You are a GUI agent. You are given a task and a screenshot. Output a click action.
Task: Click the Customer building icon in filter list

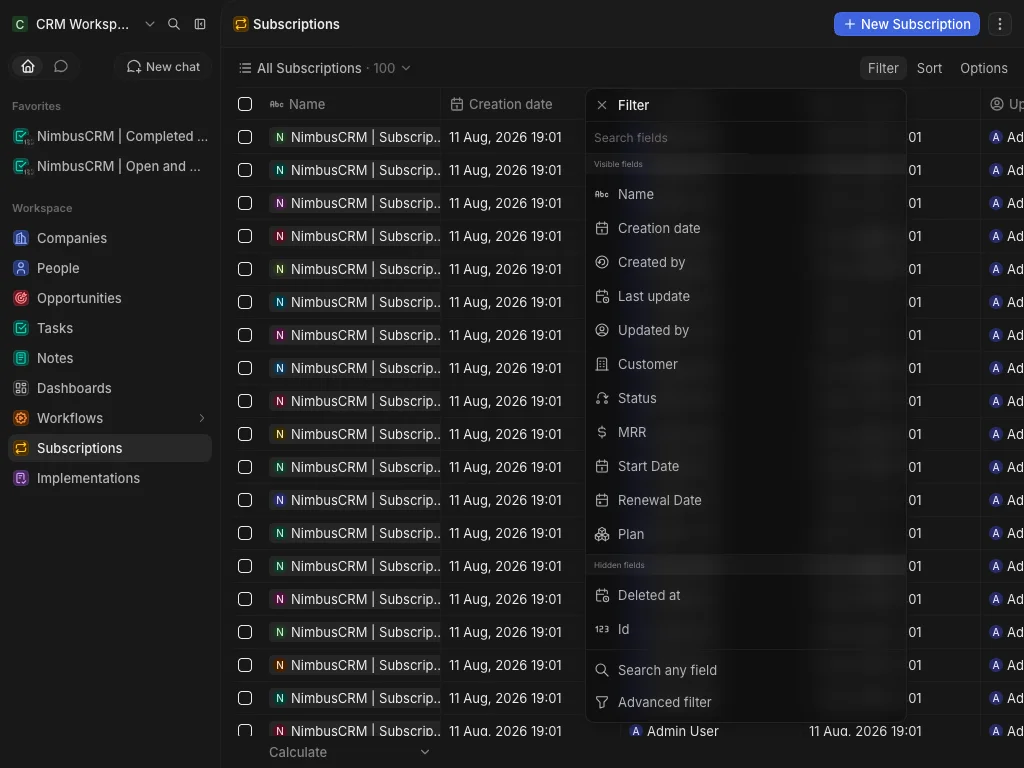coord(602,364)
